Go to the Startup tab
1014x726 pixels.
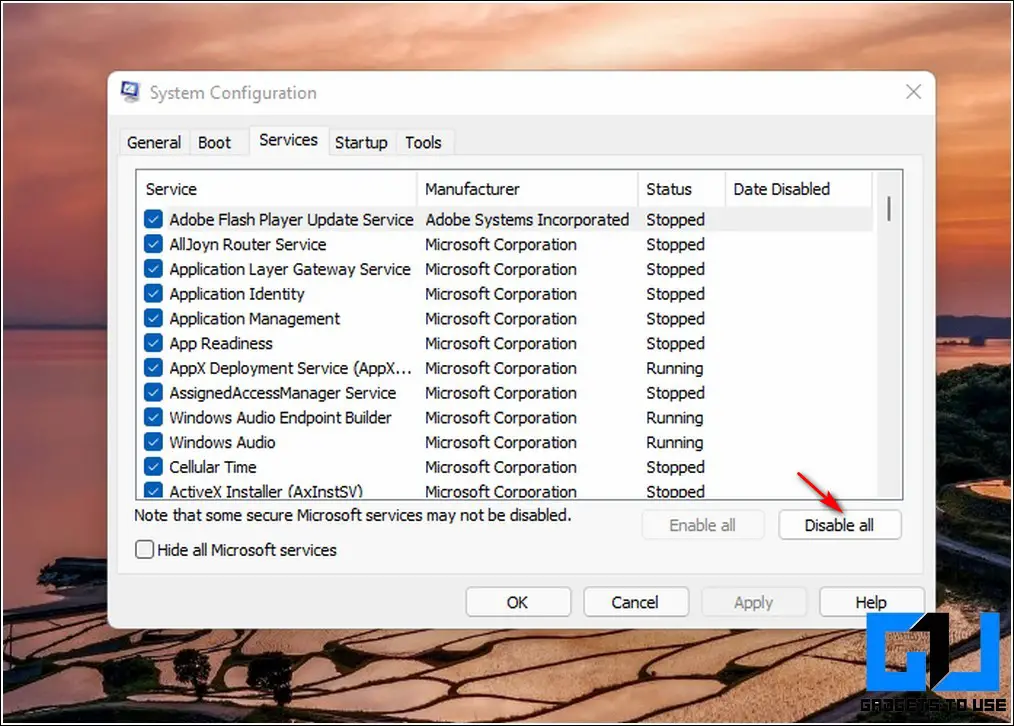[361, 142]
